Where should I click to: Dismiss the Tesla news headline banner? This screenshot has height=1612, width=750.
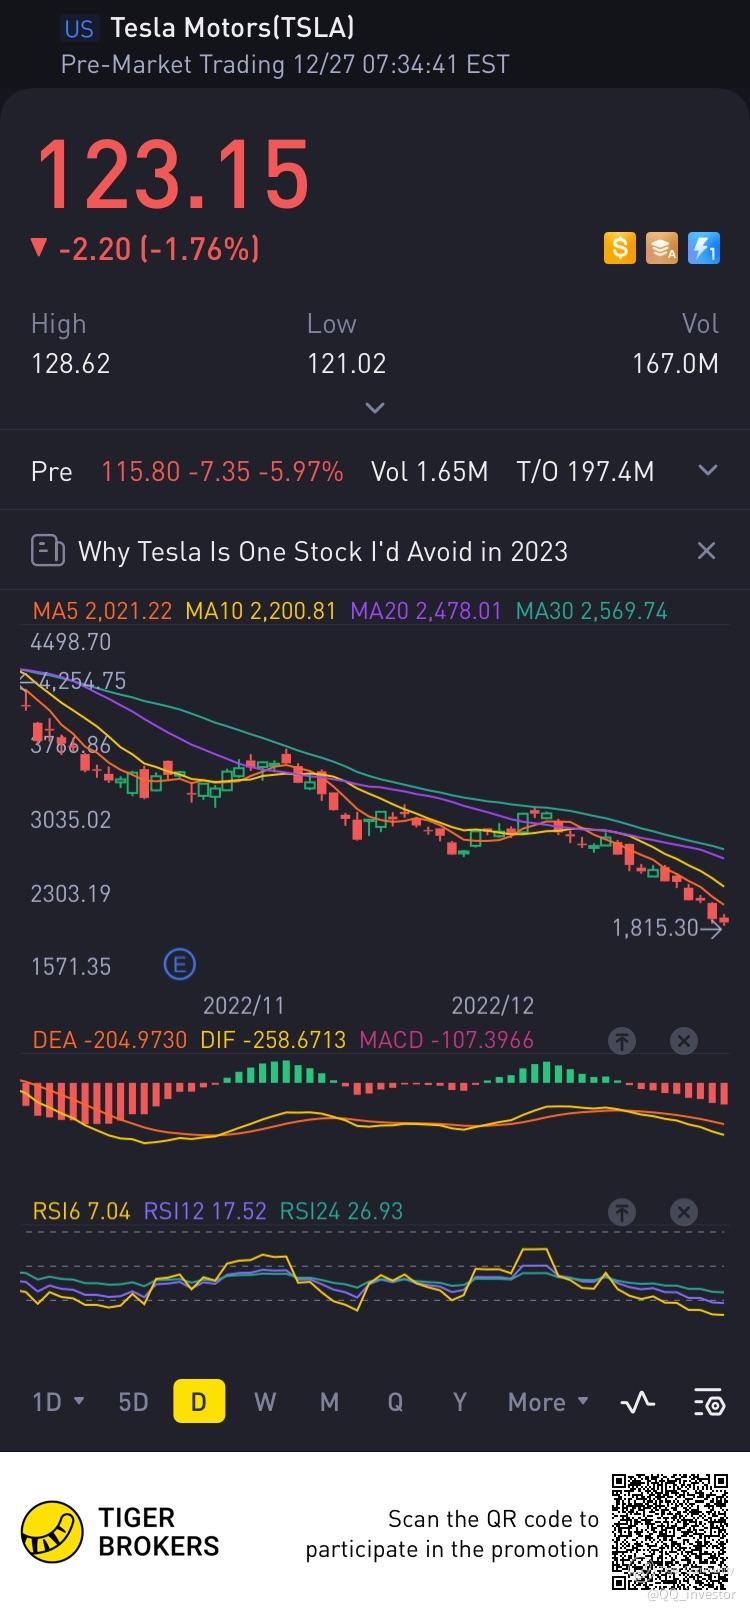pyautogui.click(x=706, y=551)
